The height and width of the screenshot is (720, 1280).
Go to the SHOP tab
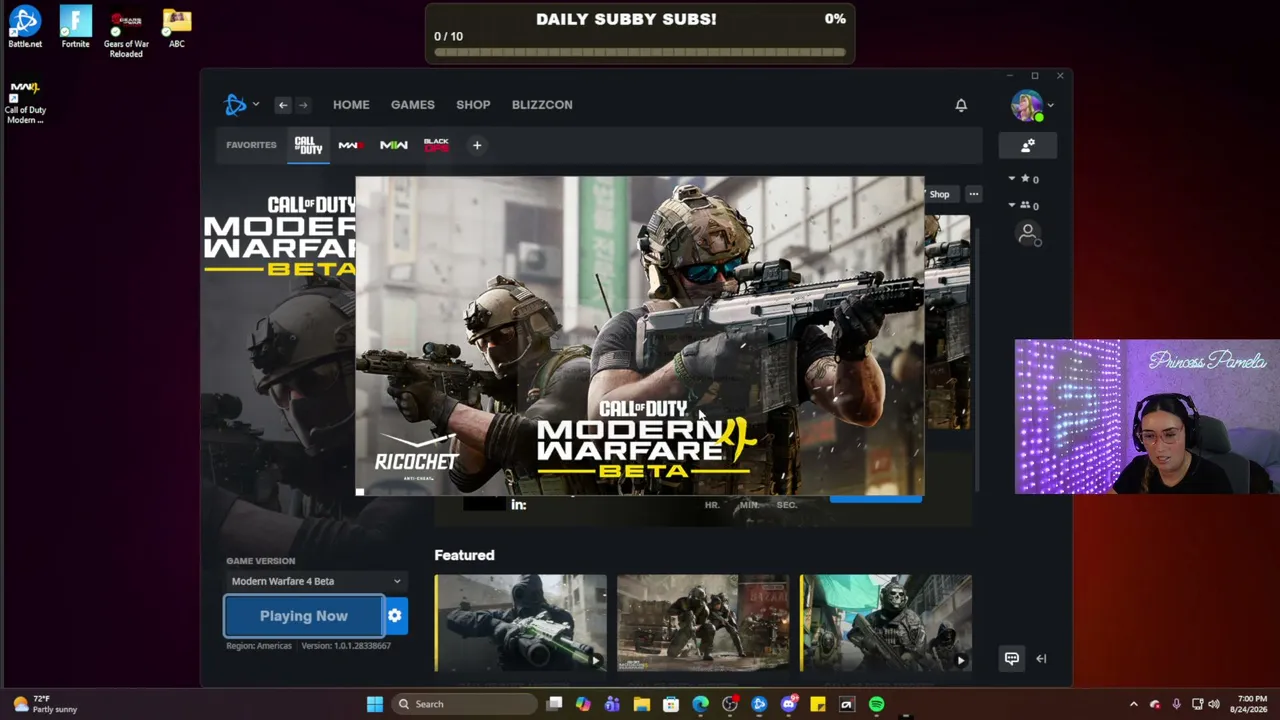coord(473,105)
